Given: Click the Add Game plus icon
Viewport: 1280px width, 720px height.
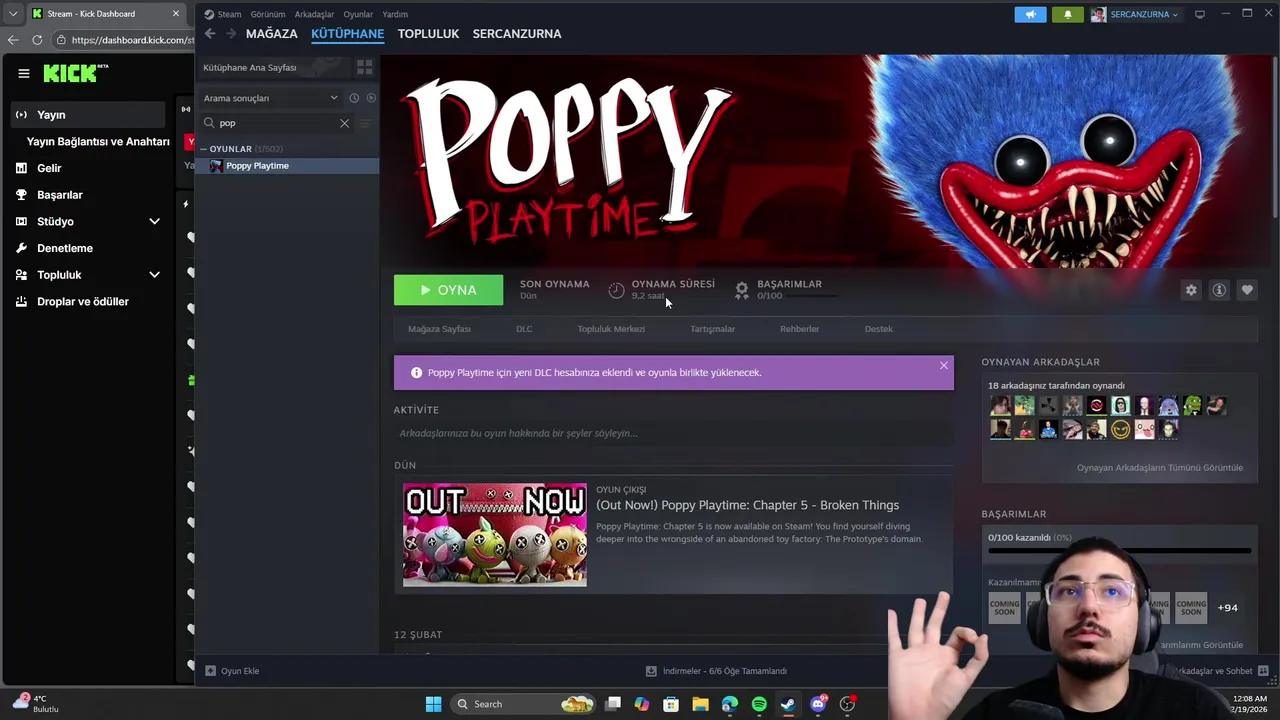Looking at the screenshot, I should [x=210, y=671].
